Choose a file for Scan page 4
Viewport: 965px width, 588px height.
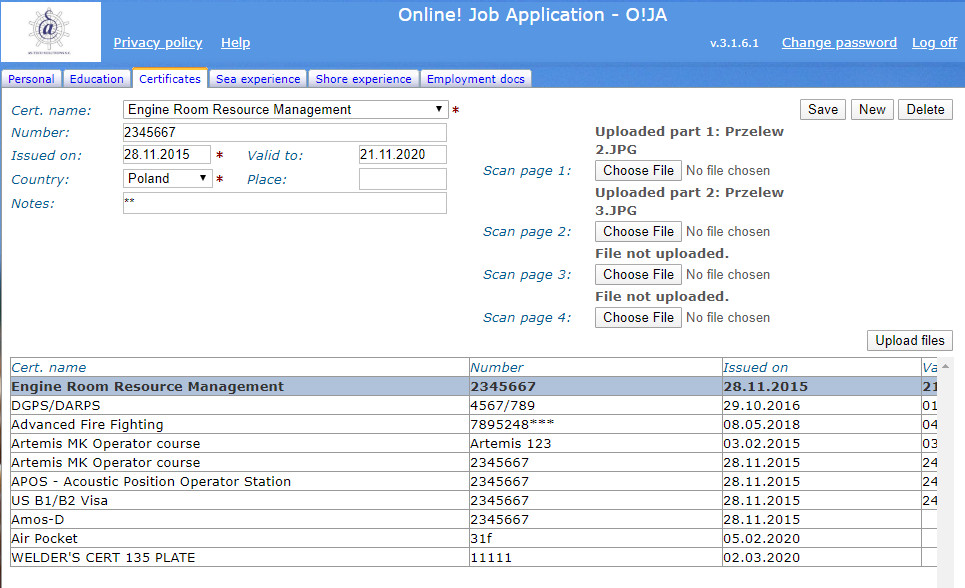638,318
